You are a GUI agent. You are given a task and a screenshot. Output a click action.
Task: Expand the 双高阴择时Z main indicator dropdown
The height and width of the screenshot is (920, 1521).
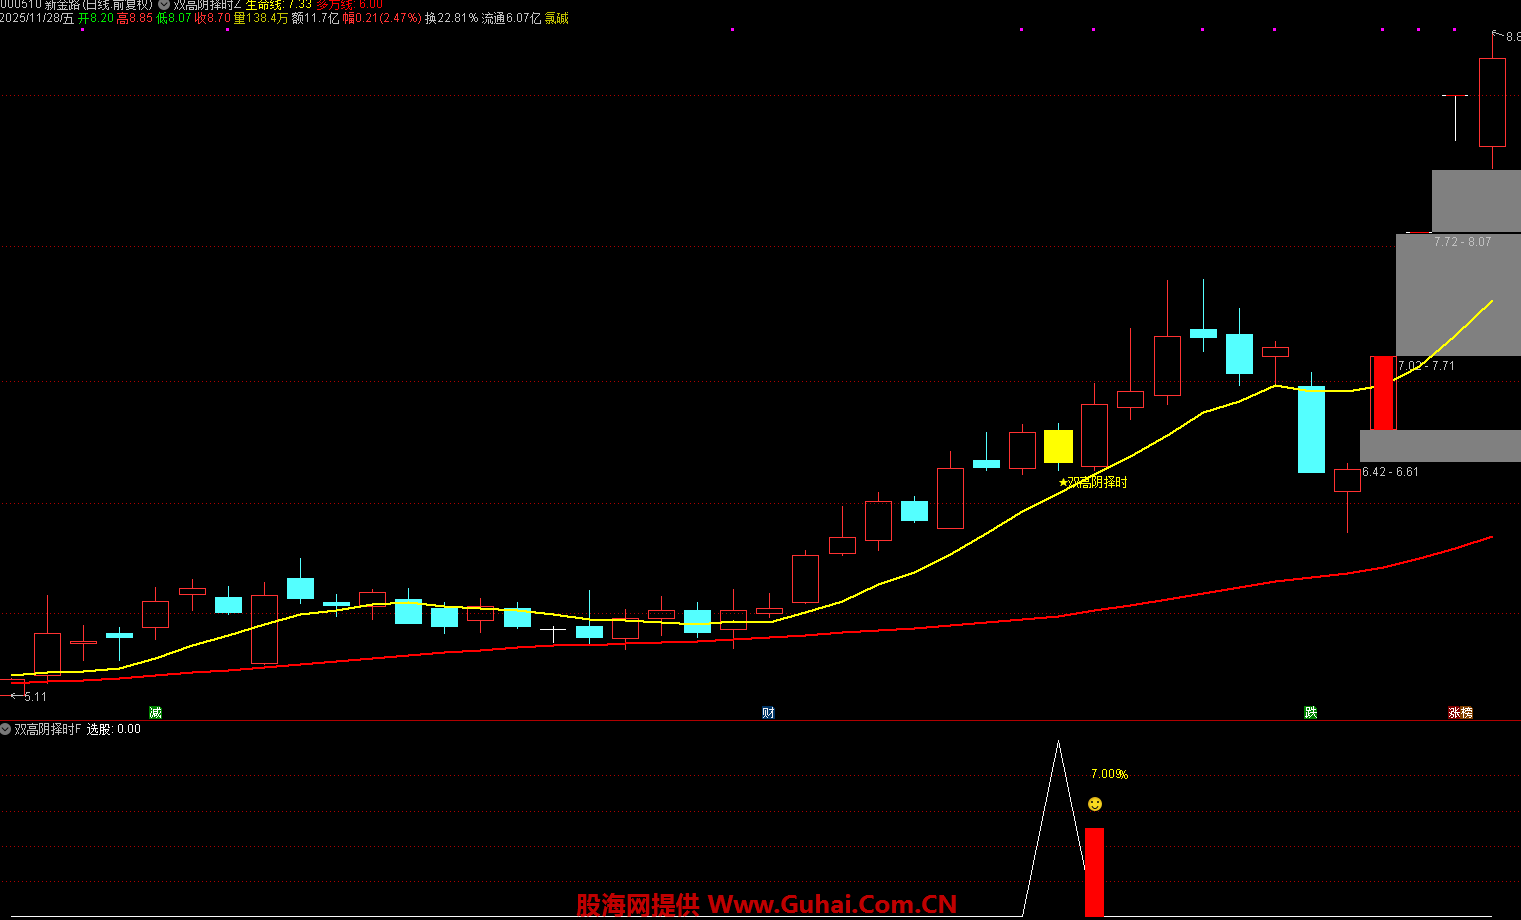164,5
